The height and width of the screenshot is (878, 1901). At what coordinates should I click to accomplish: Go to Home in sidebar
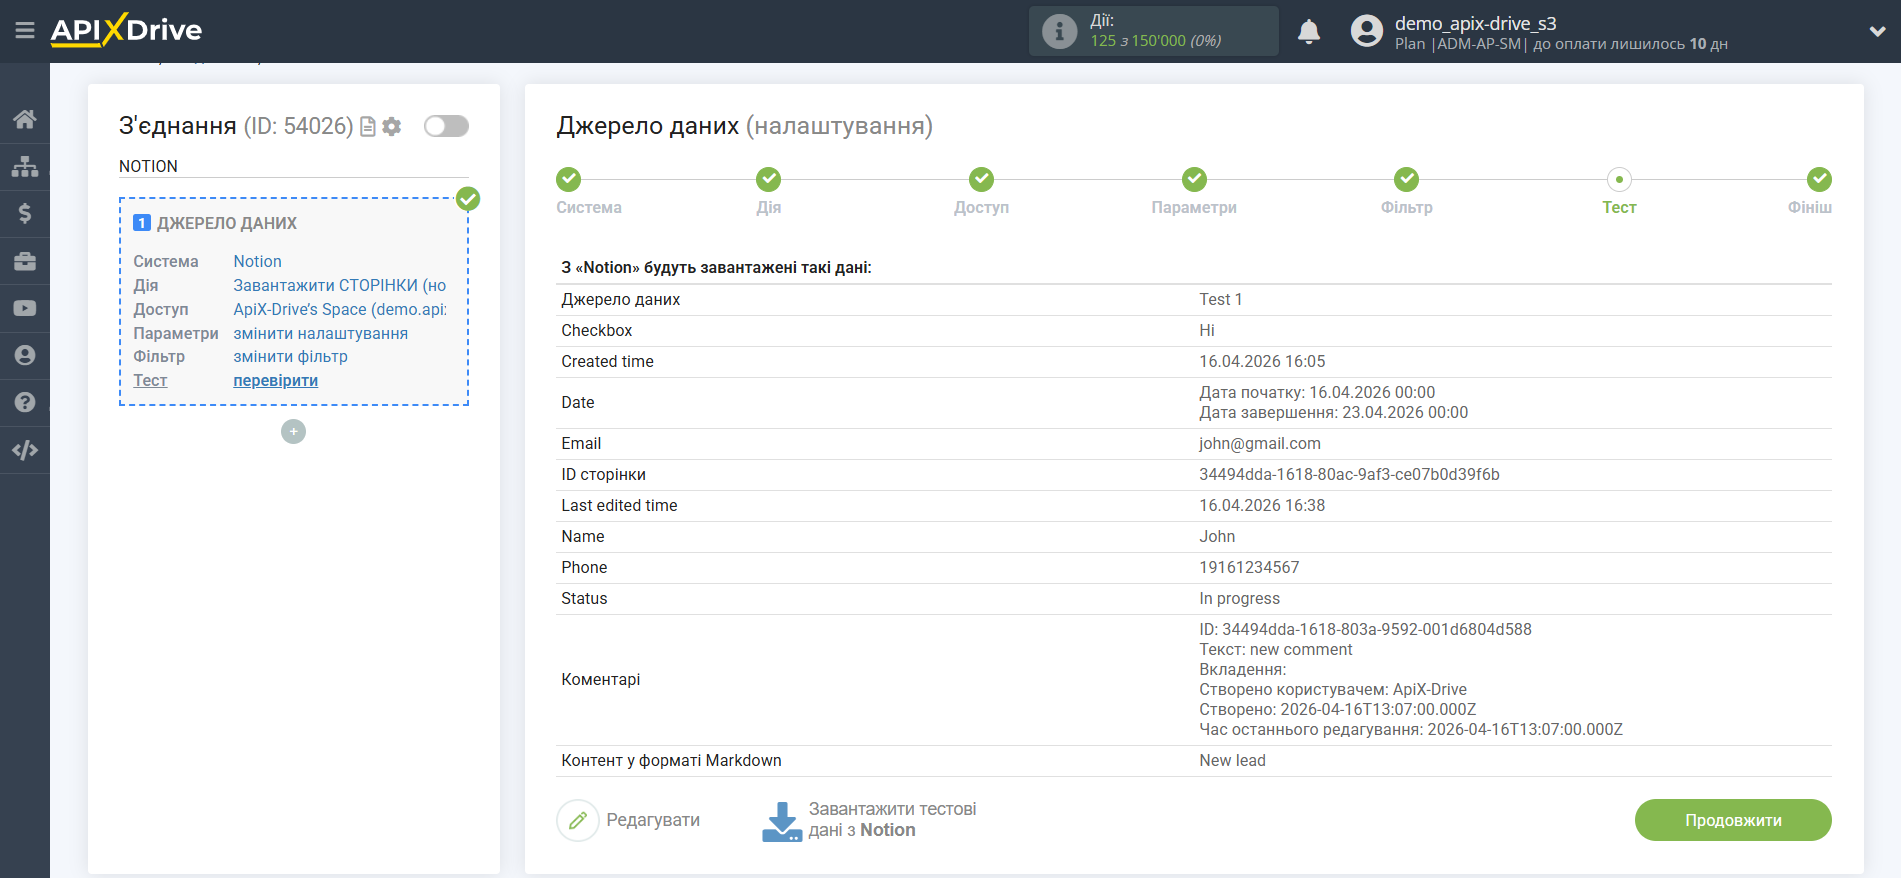pos(25,119)
